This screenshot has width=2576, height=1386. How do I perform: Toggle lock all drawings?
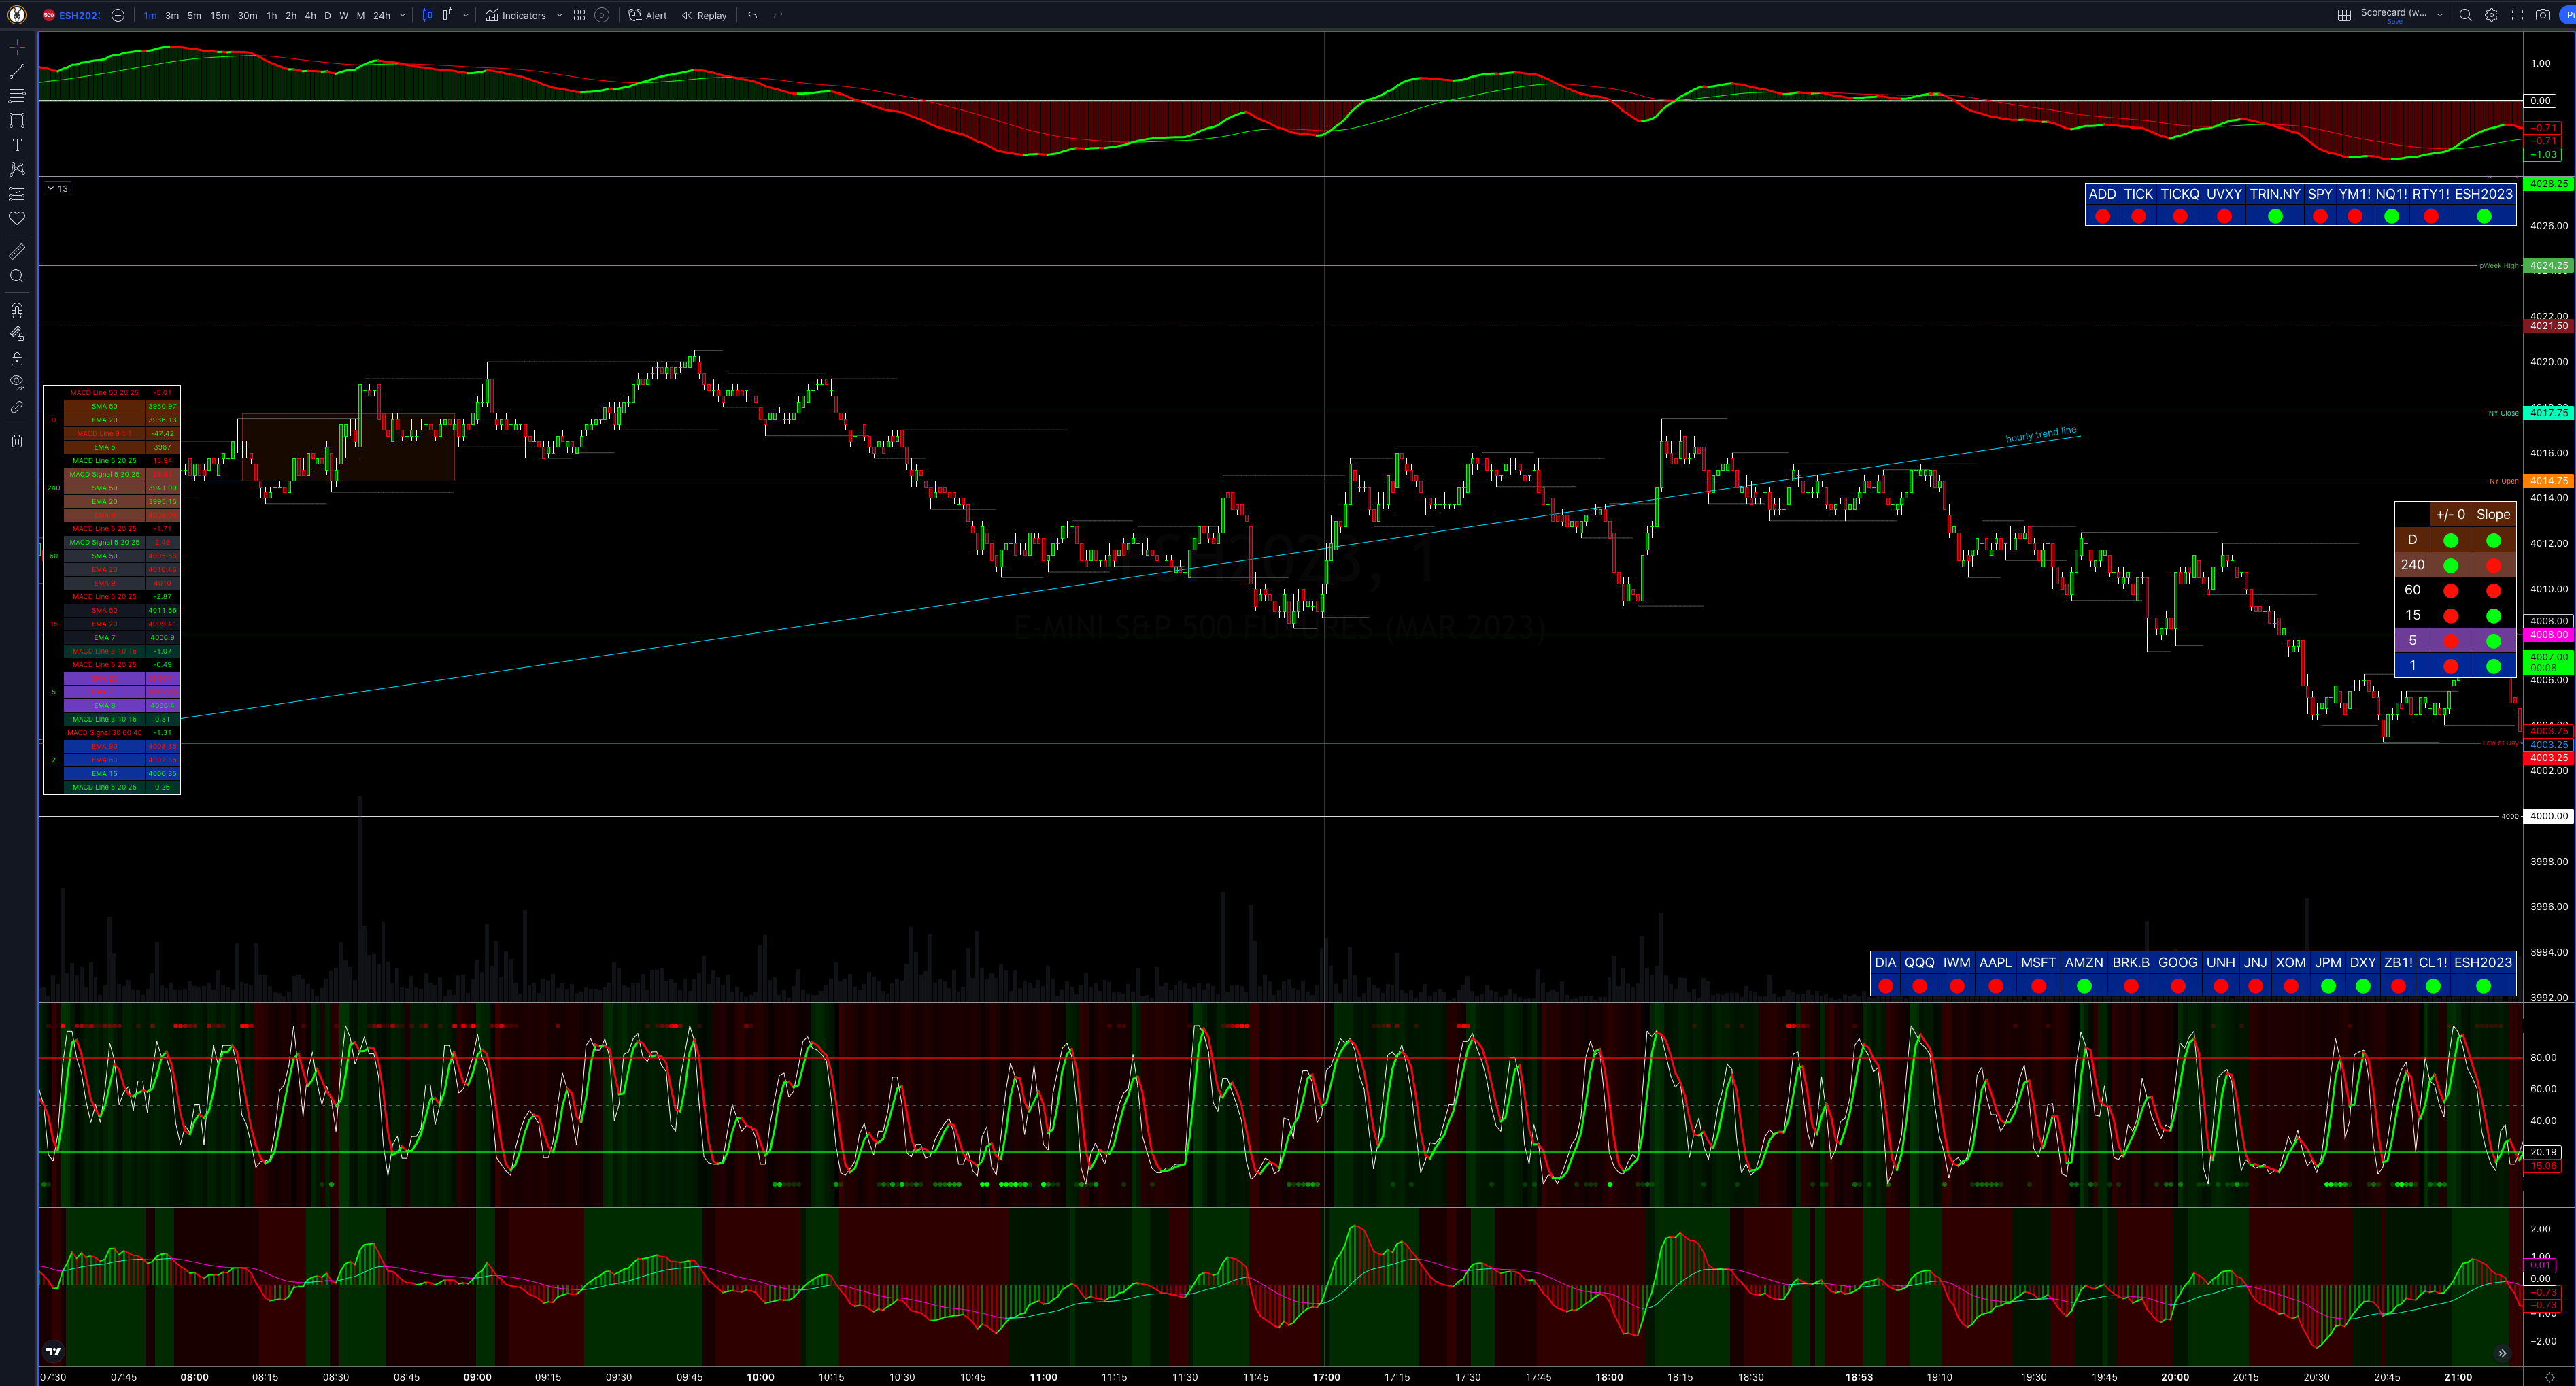pos(17,359)
